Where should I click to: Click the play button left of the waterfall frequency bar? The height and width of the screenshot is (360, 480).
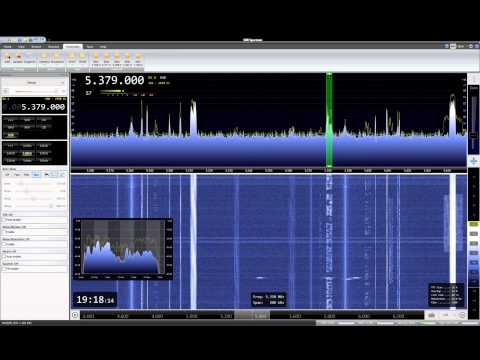pos(75,315)
